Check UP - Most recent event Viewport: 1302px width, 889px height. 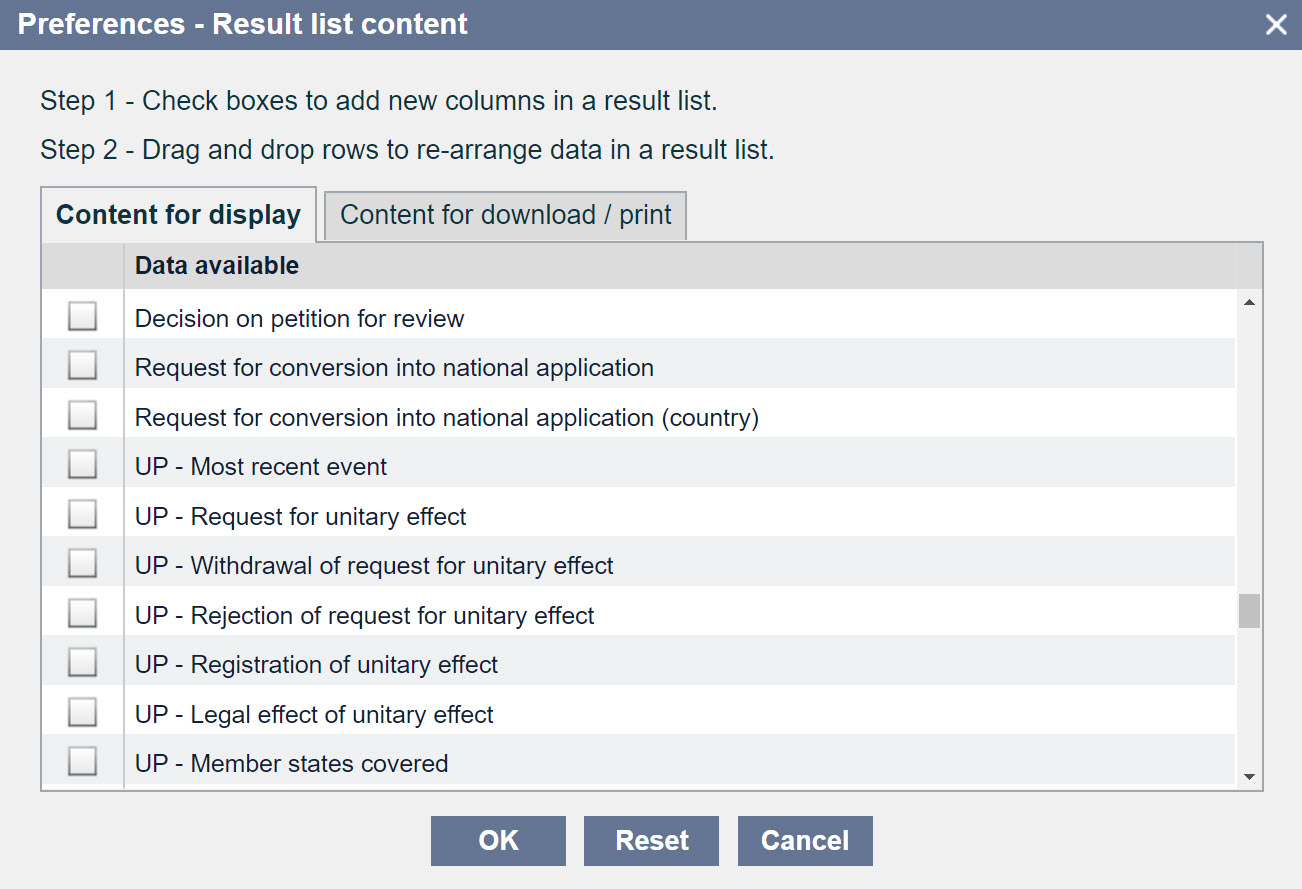click(82, 466)
